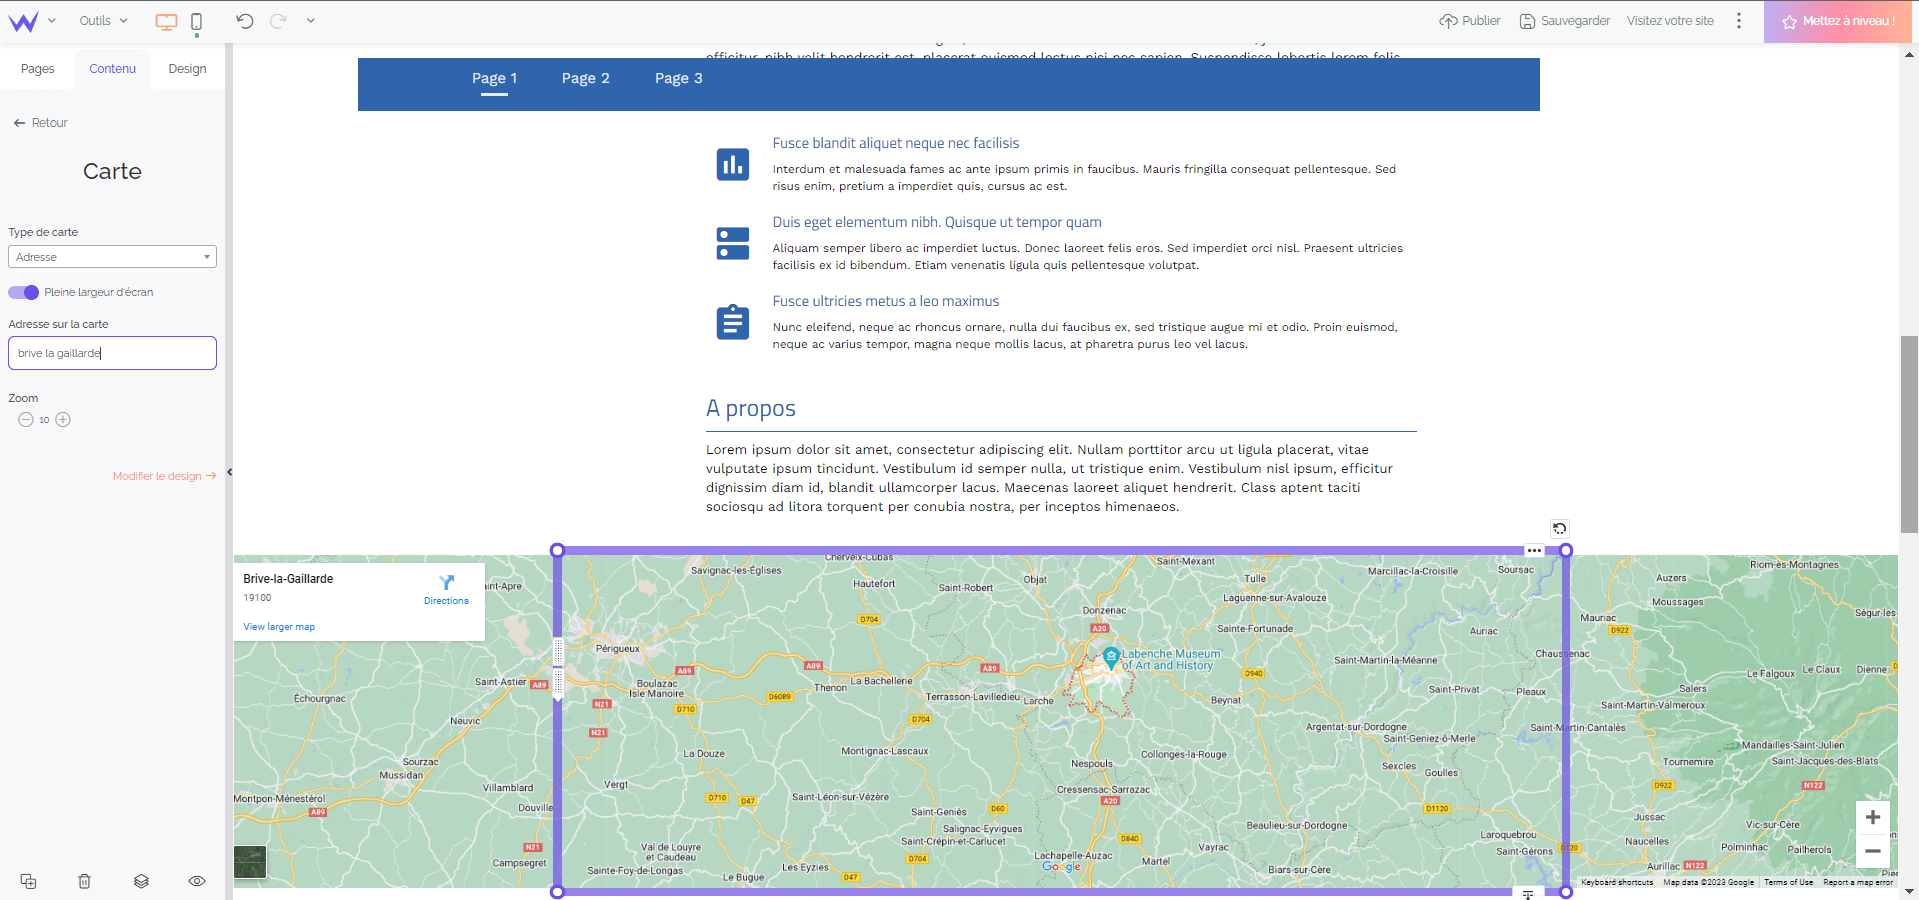
Task: Open the layers icon in panel footer
Action: click(141, 881)
